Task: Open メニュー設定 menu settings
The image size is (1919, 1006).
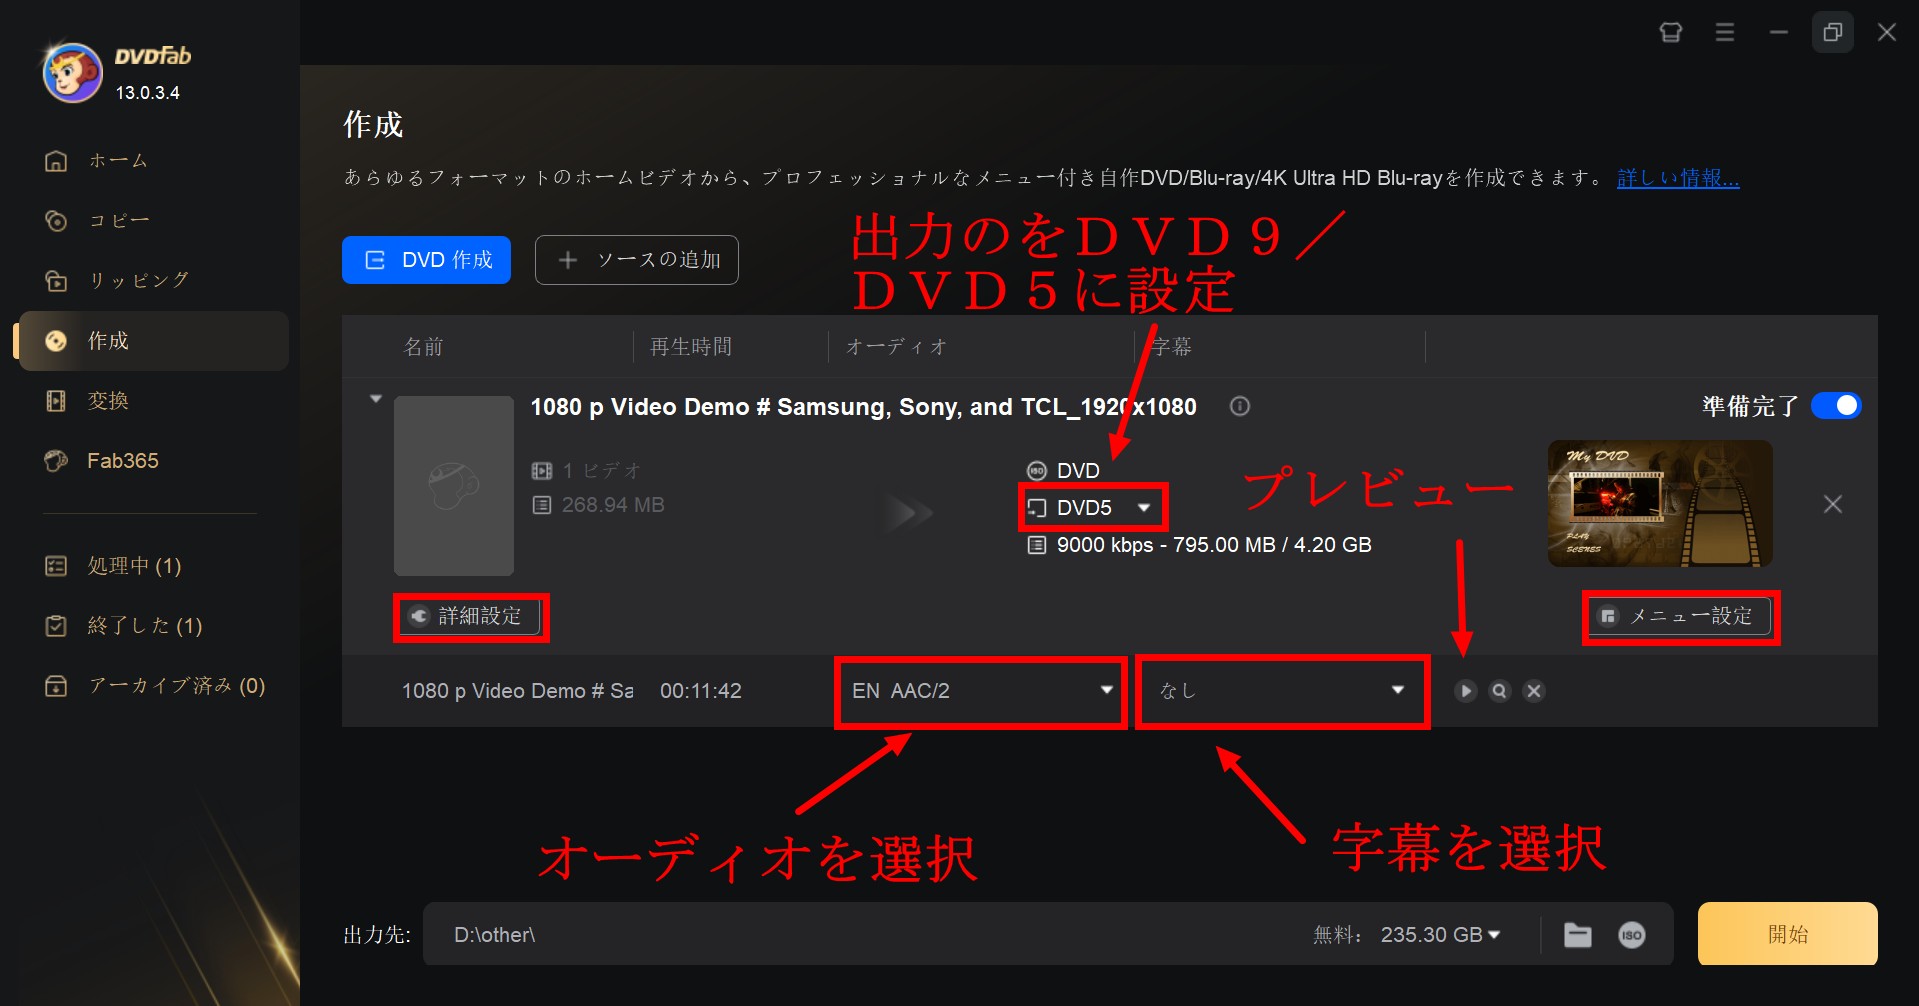Action: coord(1680,616)
